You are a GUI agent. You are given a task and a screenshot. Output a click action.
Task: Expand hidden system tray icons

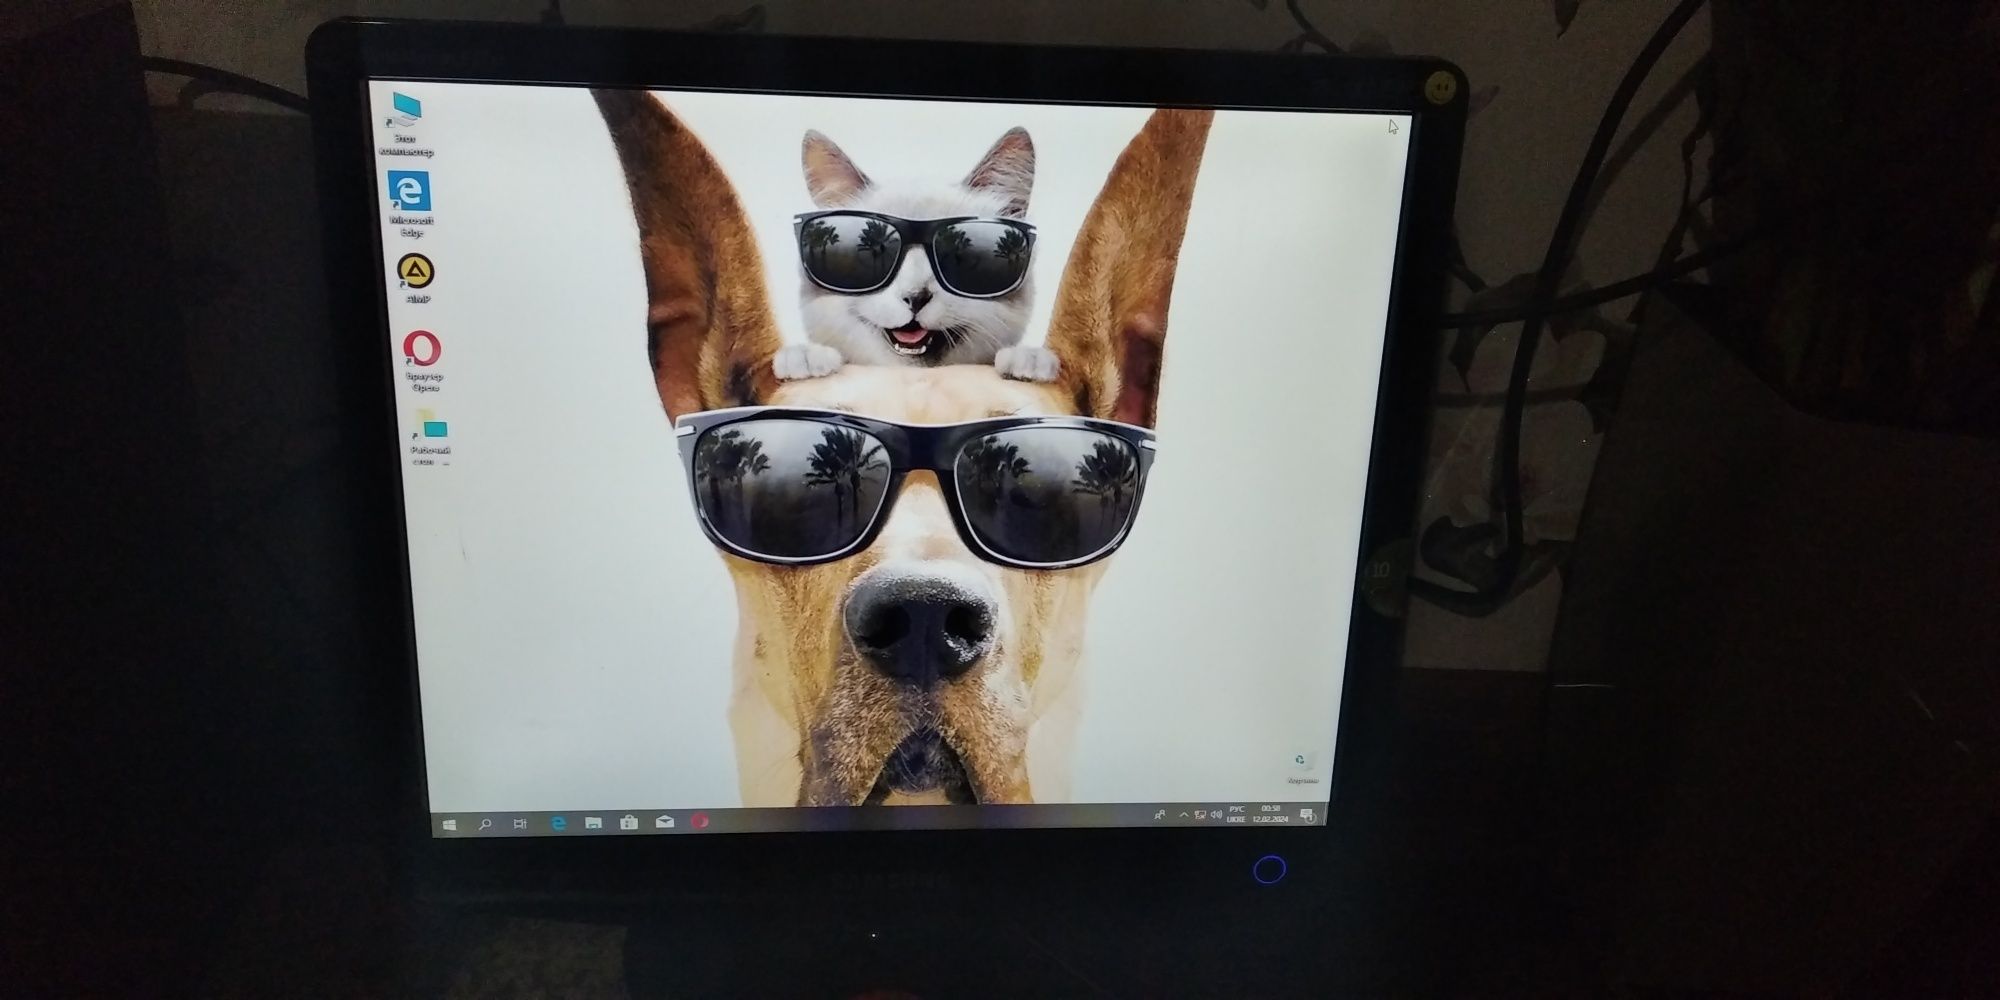pyautogui.click(x=1184, y=815)
